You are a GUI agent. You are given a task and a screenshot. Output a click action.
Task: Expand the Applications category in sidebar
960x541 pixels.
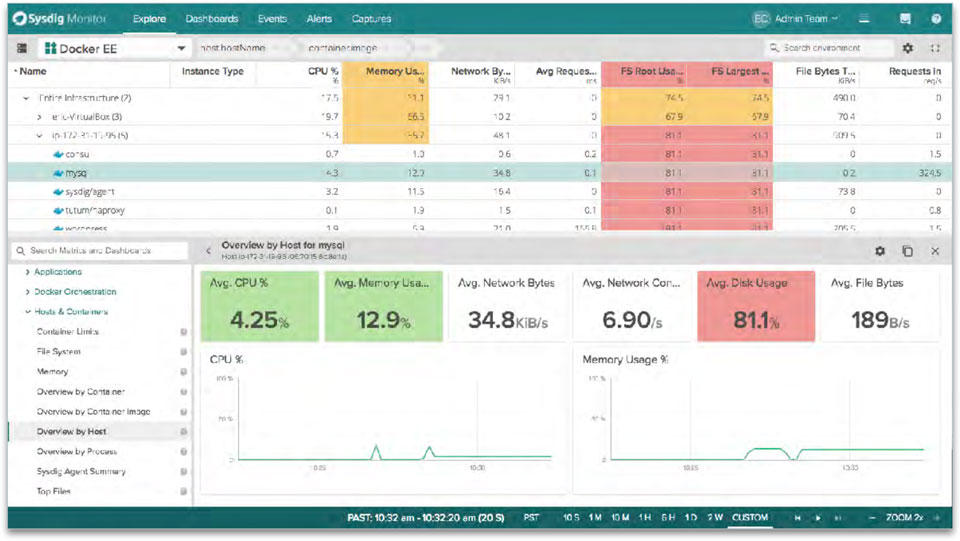[x=27, y=272]
